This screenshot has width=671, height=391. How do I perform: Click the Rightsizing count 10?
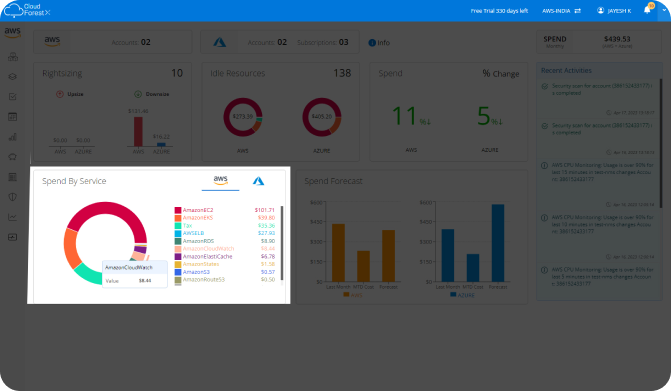[x=177, y=73]
